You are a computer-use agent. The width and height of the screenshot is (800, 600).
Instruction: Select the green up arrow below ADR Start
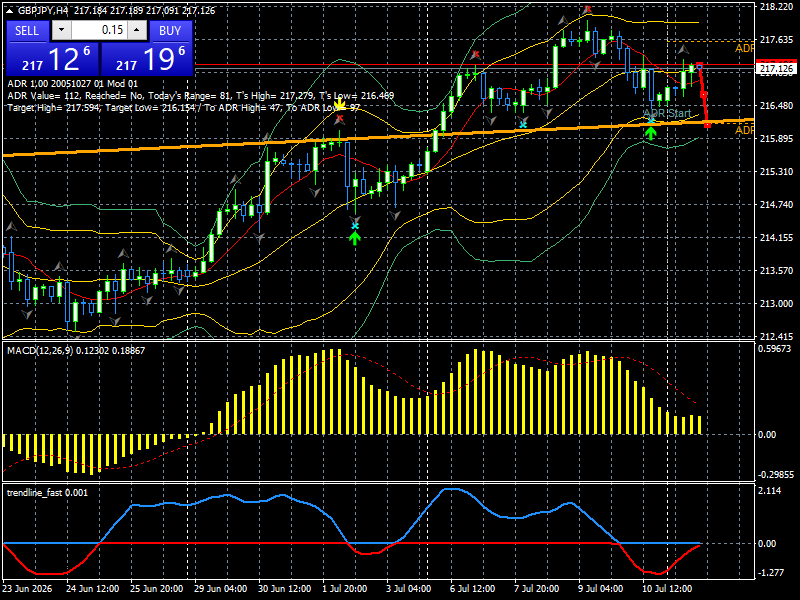pos(651,134)
